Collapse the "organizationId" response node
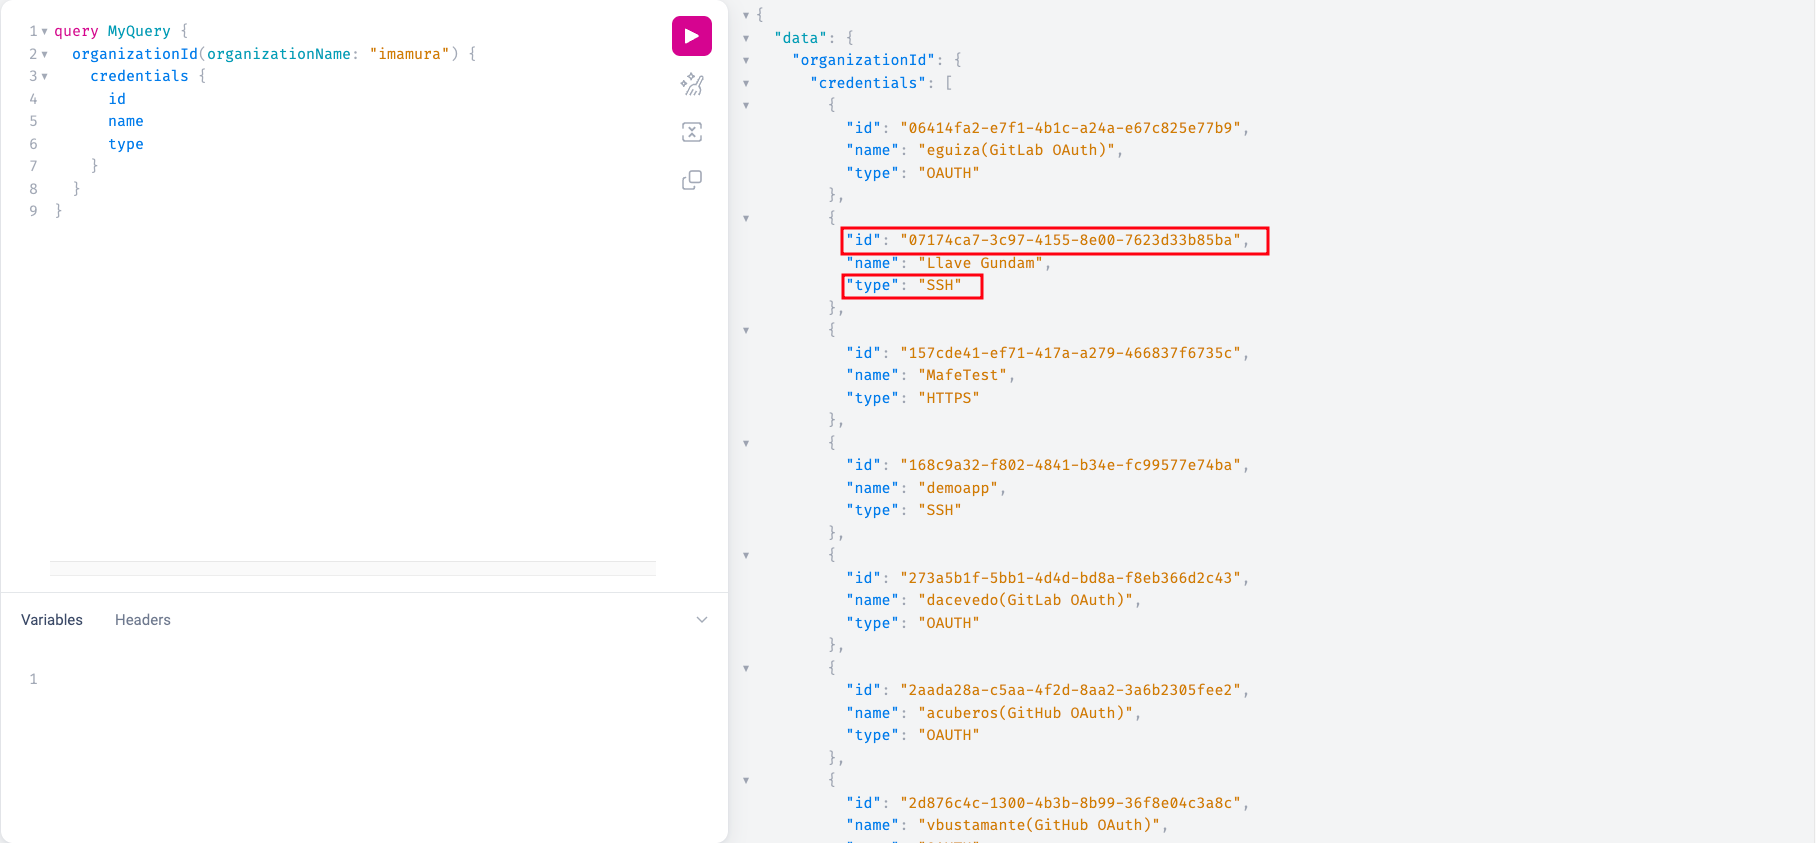 746,60
